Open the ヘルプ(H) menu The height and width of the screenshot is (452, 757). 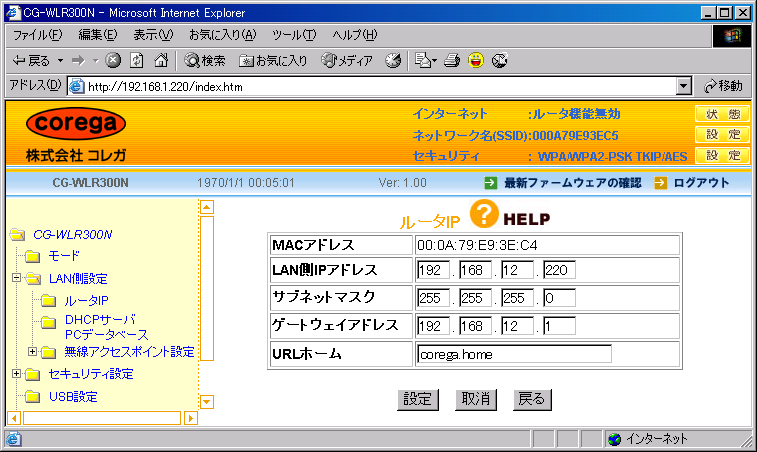point(355,35)
